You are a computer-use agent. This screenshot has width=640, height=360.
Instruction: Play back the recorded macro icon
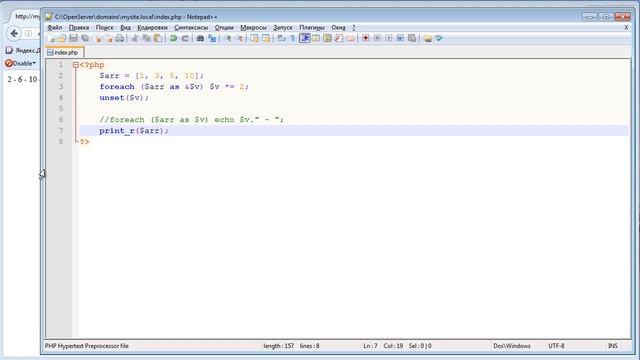coord(389,38)
